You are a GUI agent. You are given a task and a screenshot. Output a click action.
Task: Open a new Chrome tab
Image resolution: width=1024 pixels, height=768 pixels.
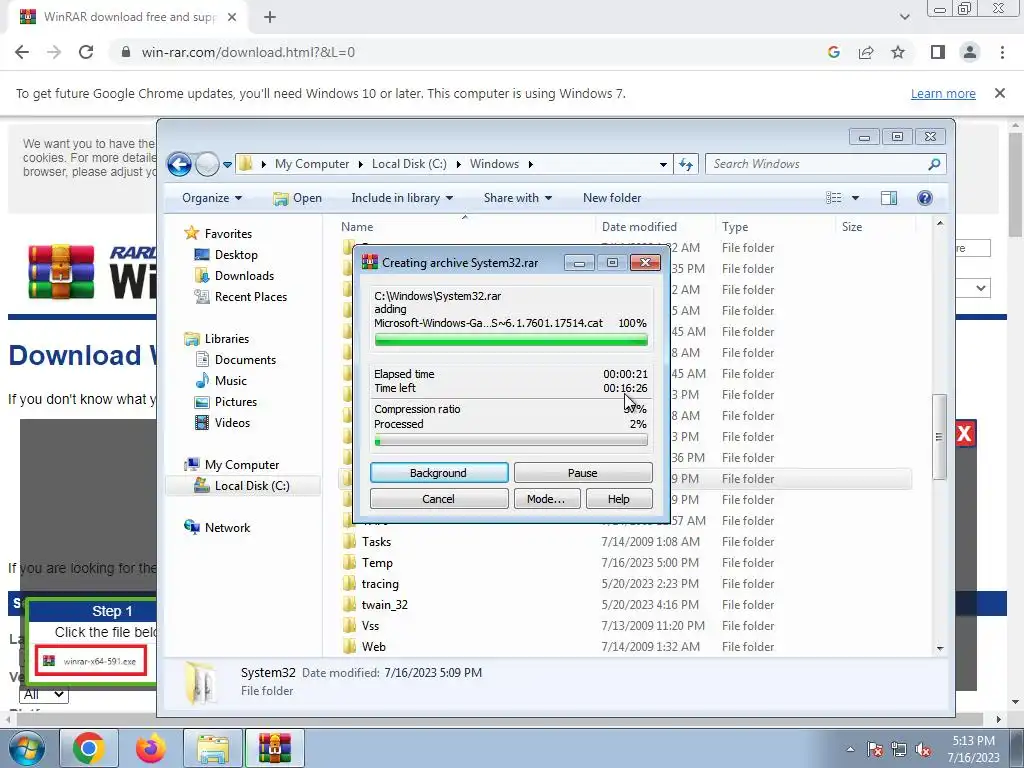(270, 17)
